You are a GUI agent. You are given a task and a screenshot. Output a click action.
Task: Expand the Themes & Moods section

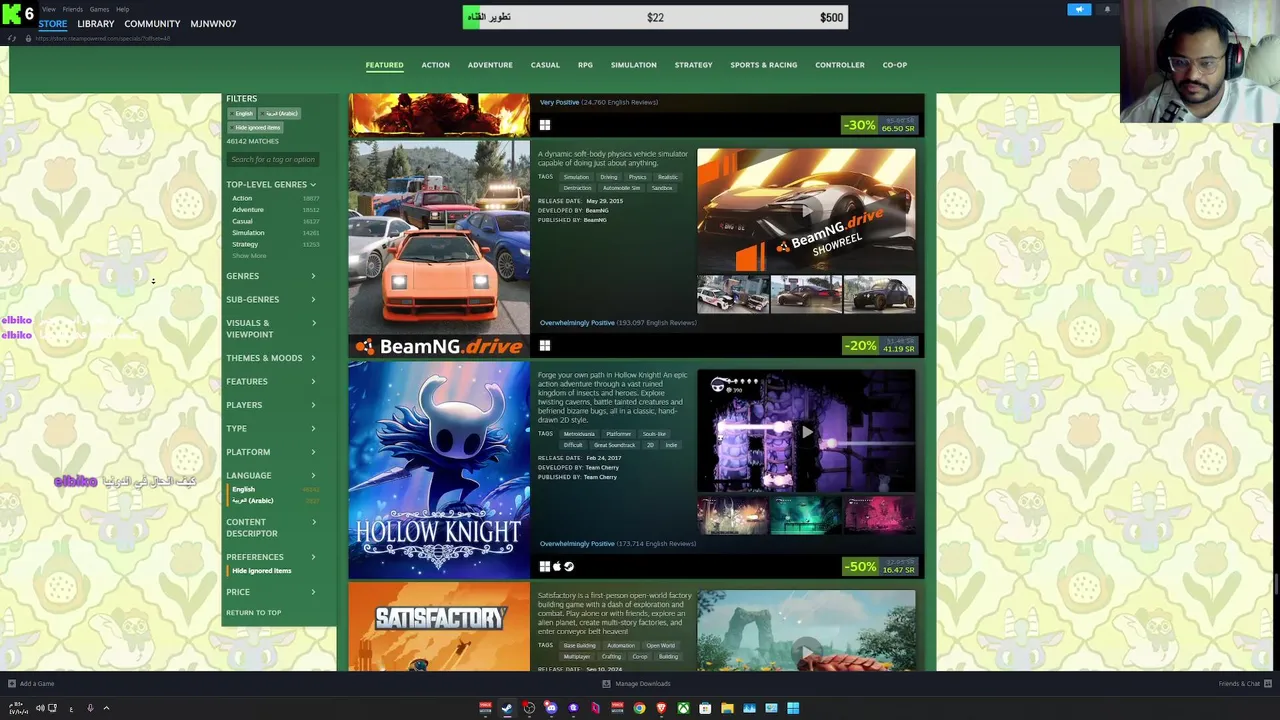pos(271,358)
